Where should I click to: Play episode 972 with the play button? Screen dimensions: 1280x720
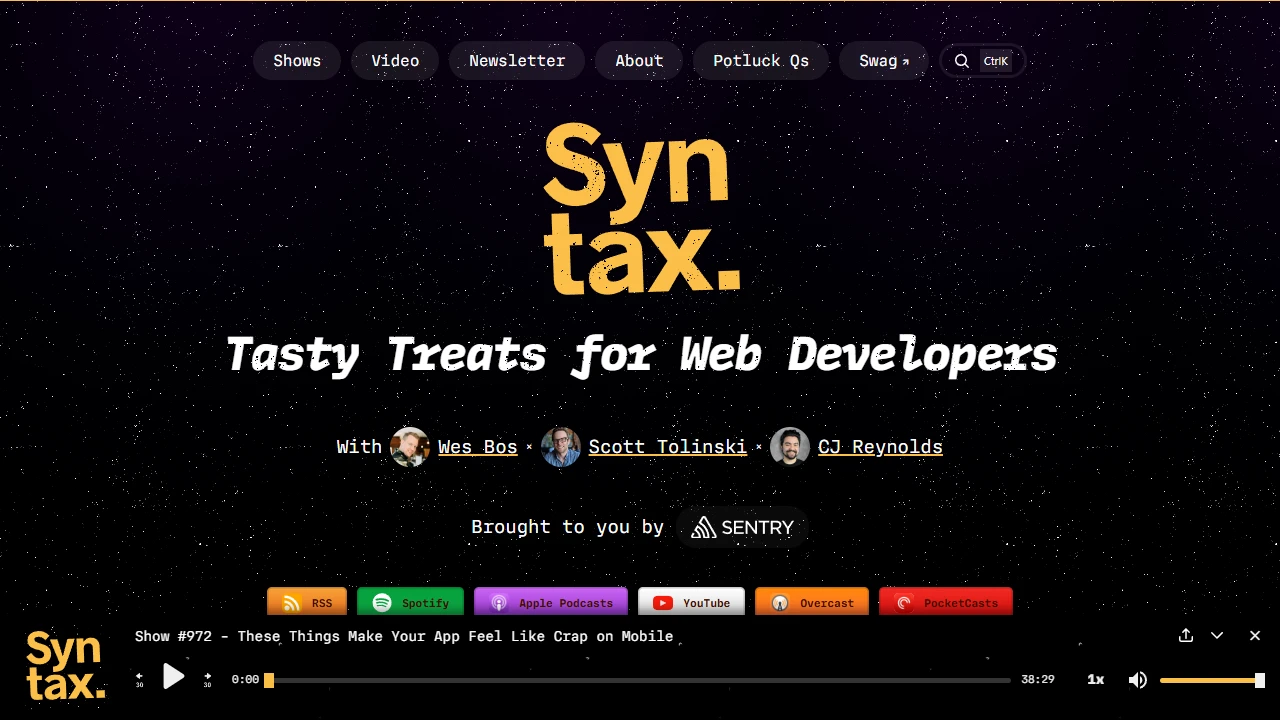[174, 677]
